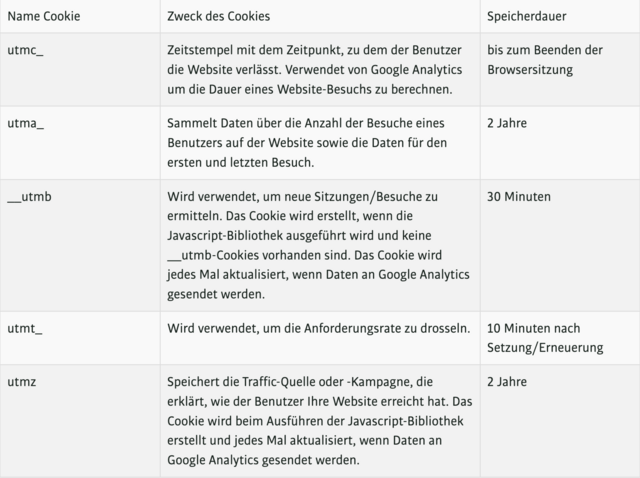Click the utmz description about Traffic-Quelle
The height and width of the screenshot is (478, 640).
(x=320, y=421)
